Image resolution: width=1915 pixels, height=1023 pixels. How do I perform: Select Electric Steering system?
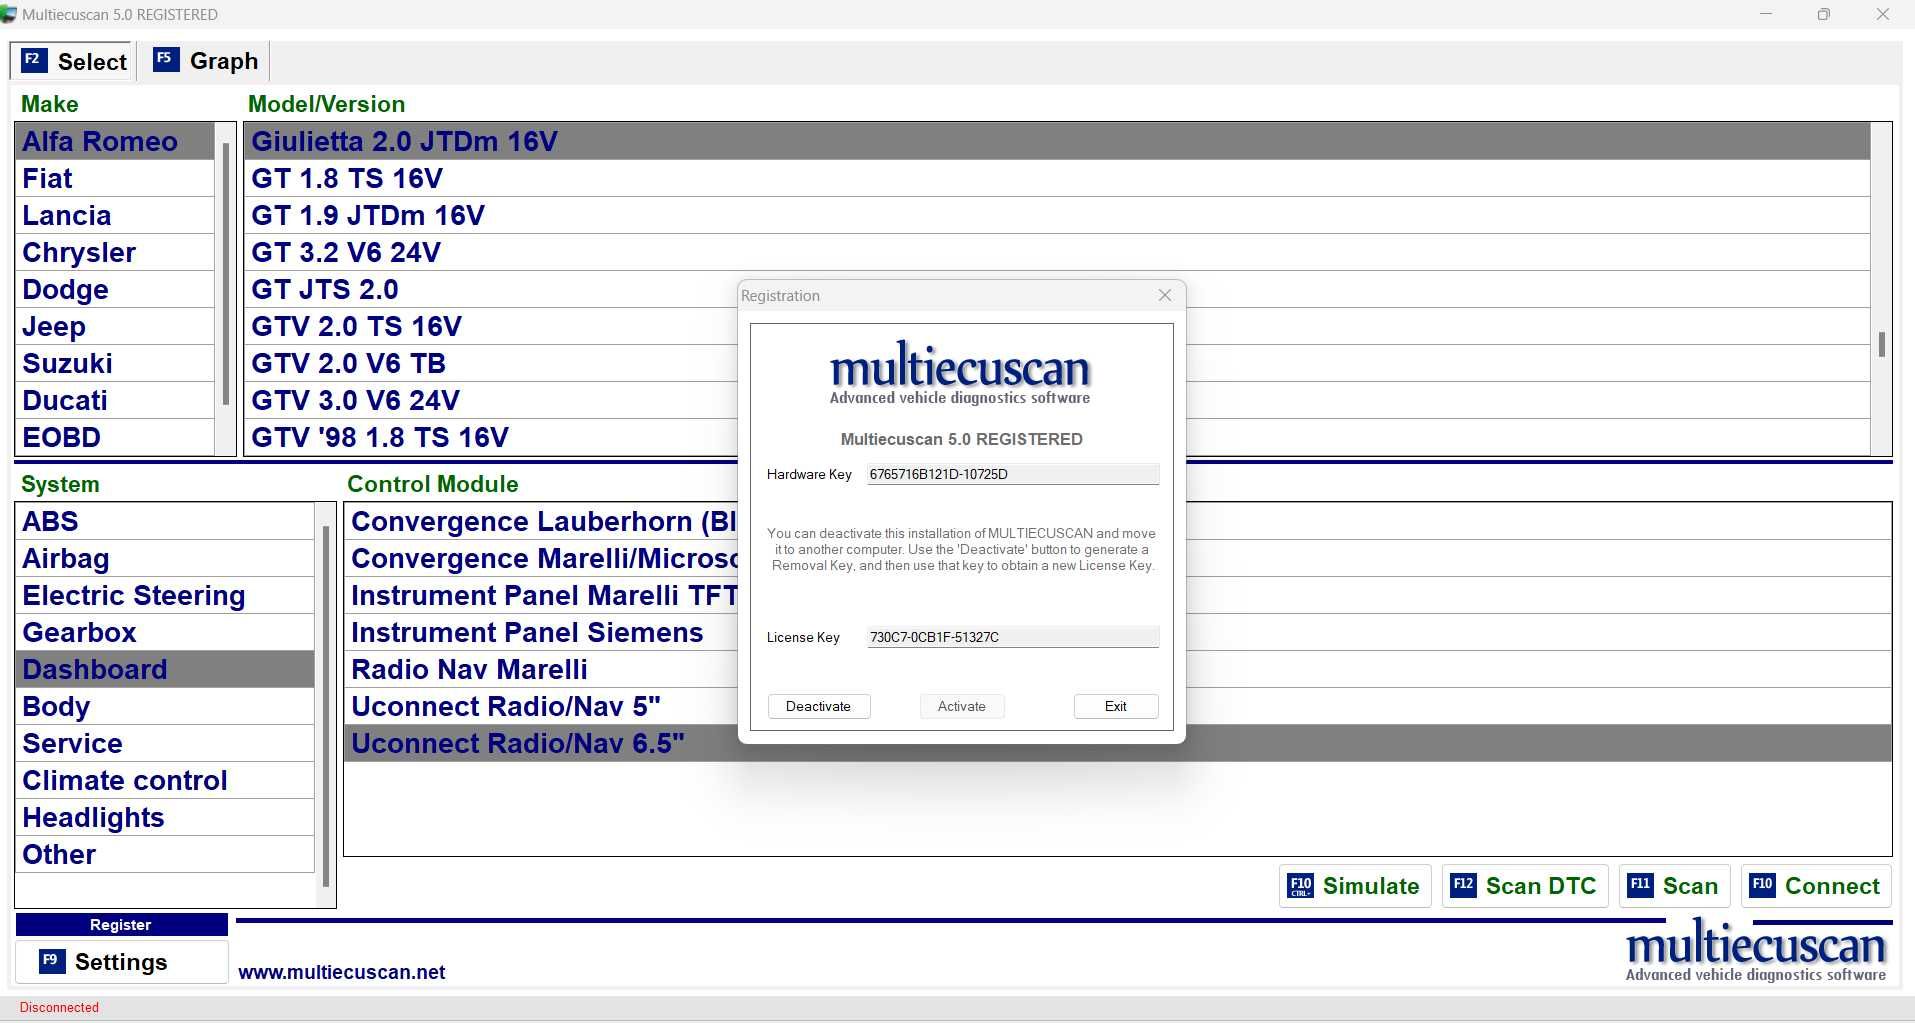165,595
